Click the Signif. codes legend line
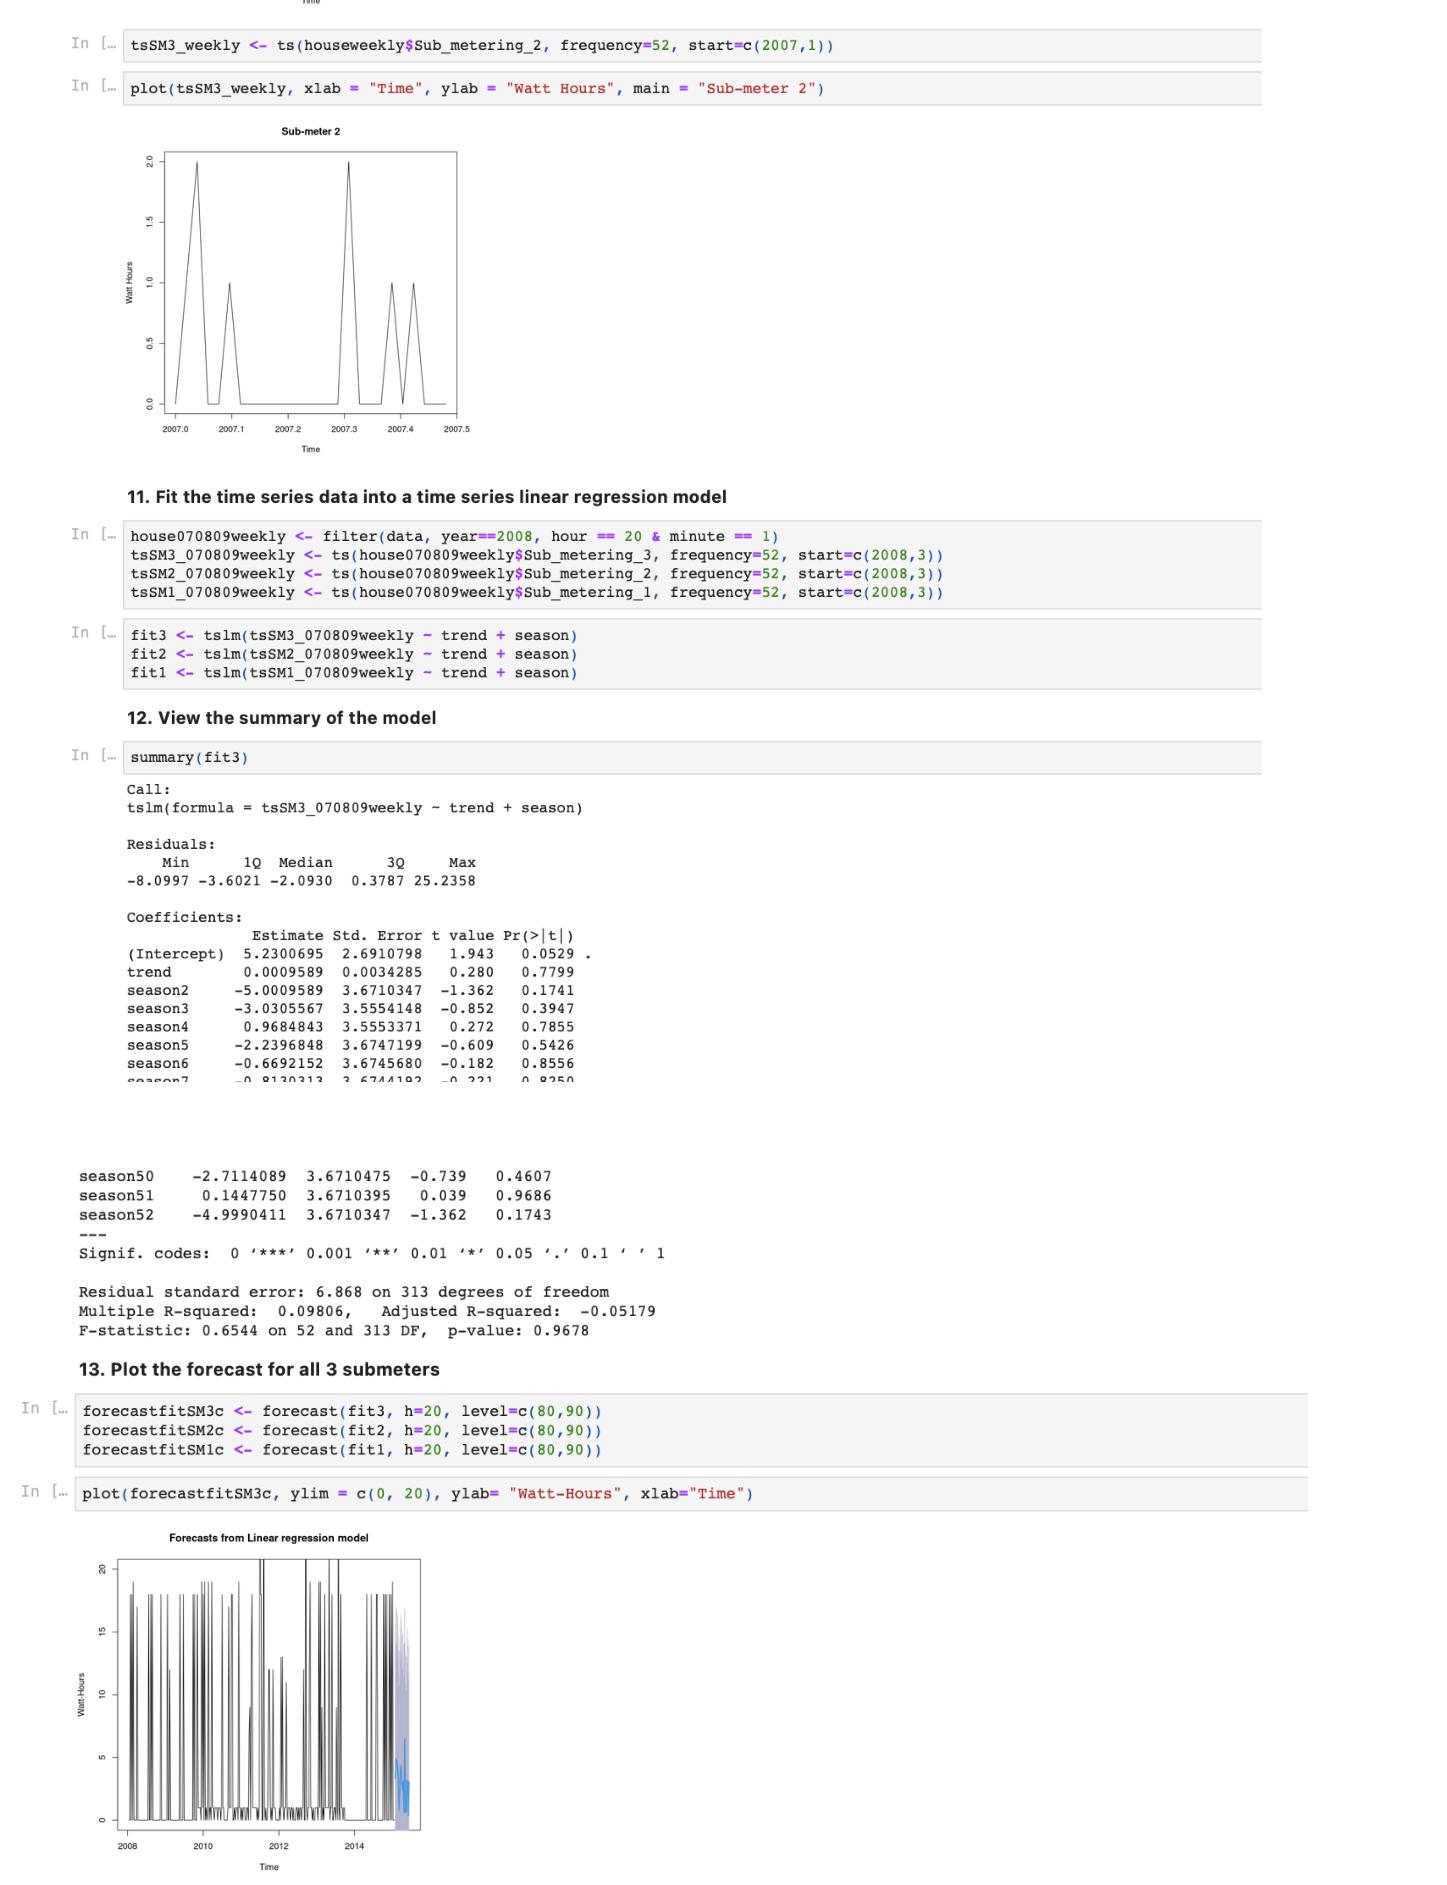This screenshot has height=1885, width=1447. coord(372,1254)
